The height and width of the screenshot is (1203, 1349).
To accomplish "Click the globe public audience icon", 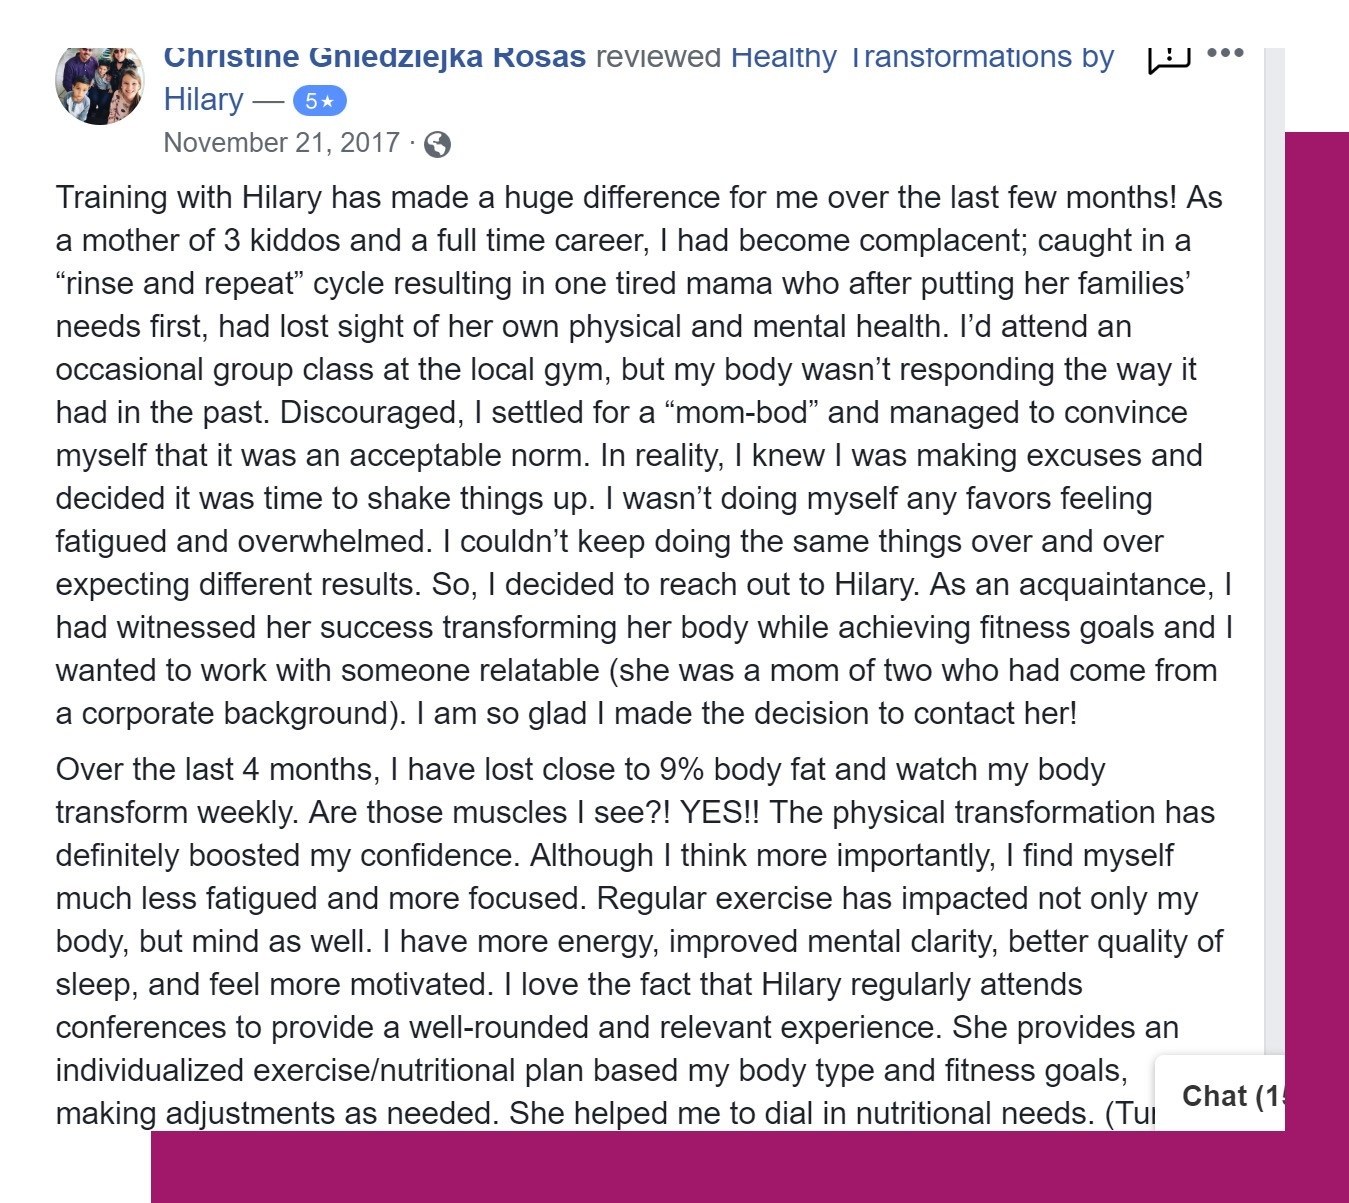I will pyautogui.click(x=437, y=145).
